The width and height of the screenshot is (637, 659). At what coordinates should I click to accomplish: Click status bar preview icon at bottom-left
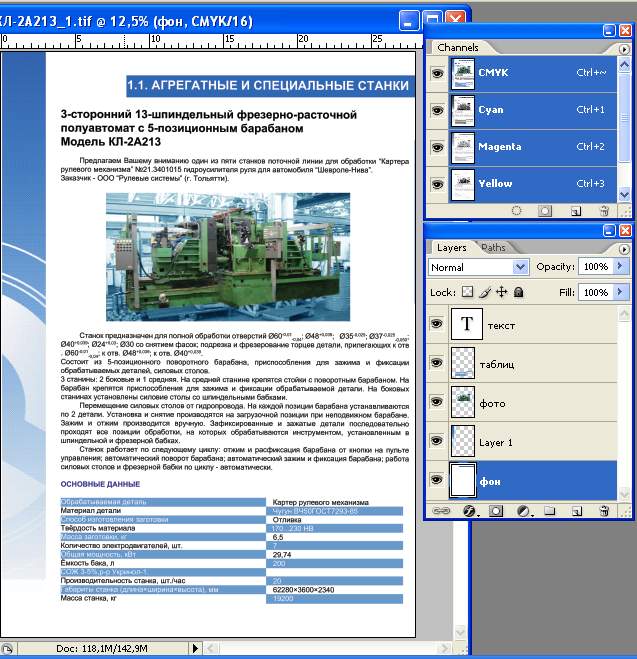pyautogui.click(x=7, y=648)
